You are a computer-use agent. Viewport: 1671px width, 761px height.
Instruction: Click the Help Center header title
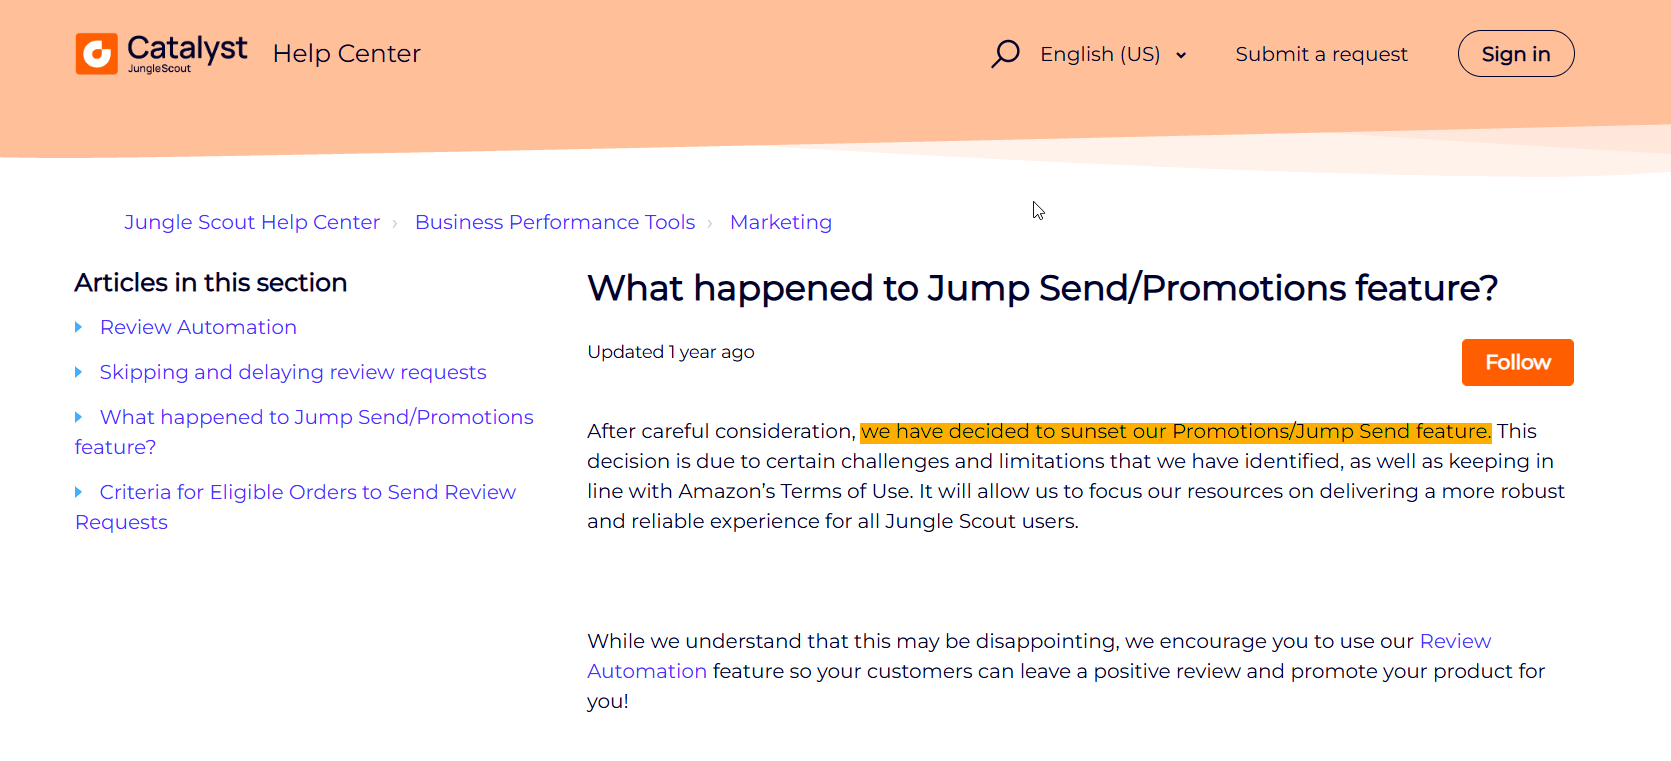(x=346, y=53)
